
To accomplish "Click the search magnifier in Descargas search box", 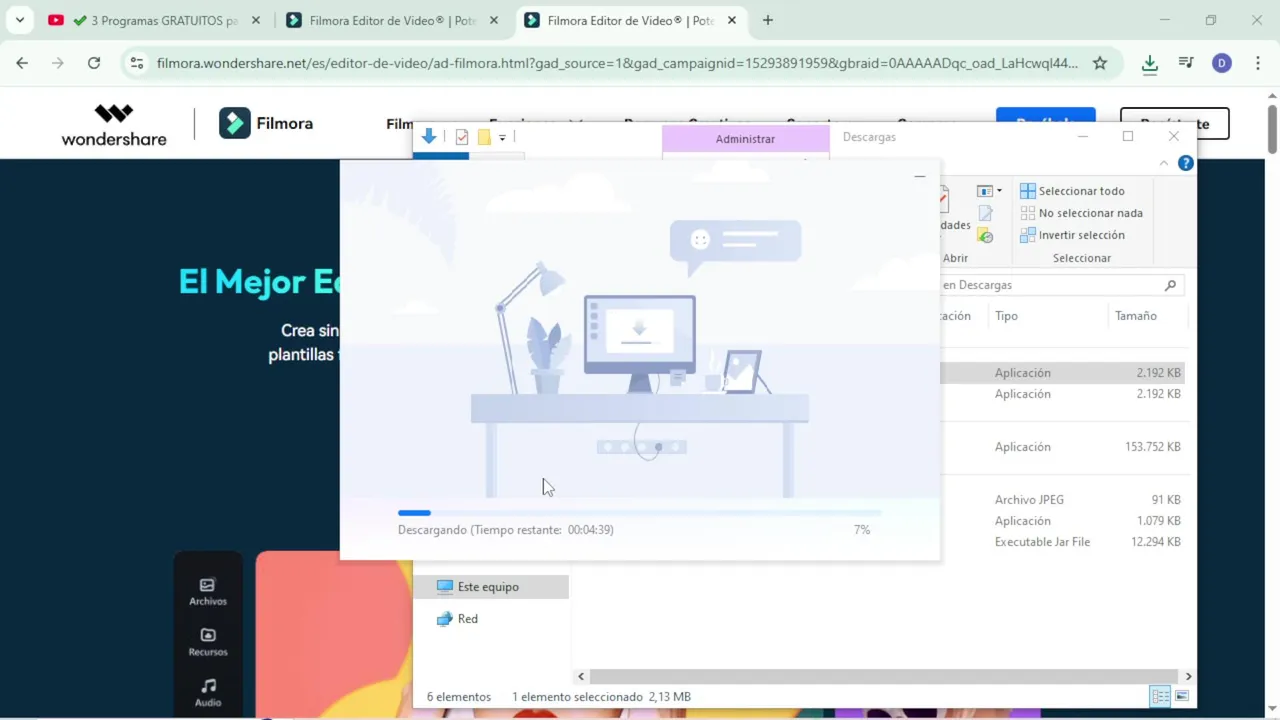I will click(1170, 285).
